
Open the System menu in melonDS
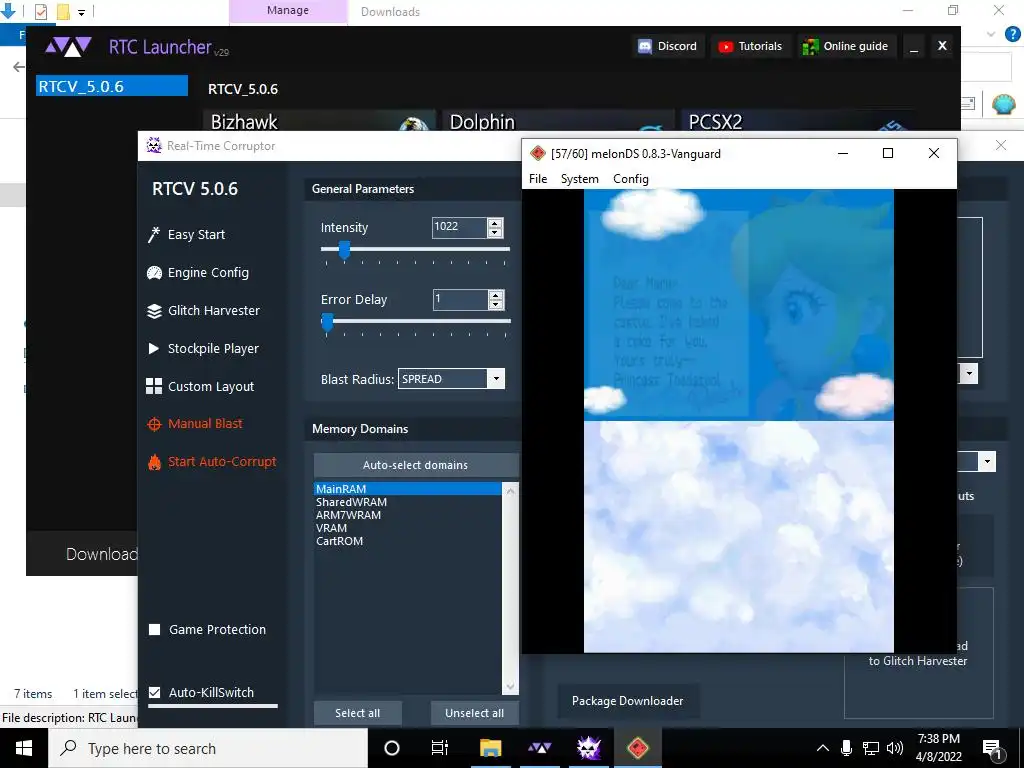[x=579, y=179]
